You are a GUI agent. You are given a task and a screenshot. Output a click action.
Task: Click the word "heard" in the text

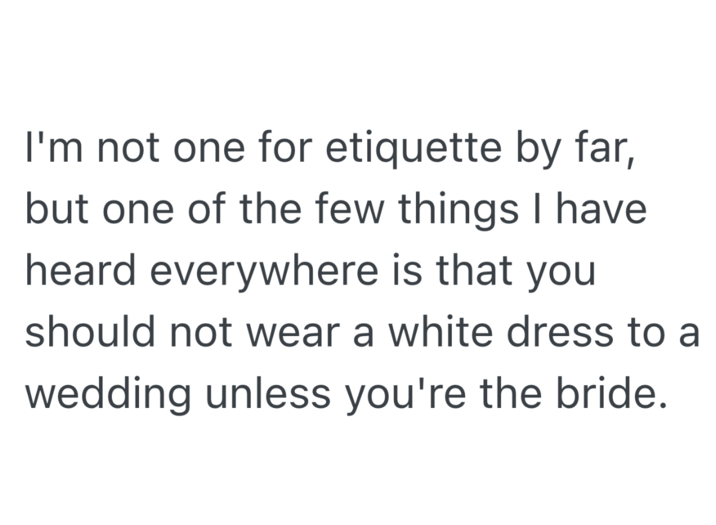click(x=82, y=273)
